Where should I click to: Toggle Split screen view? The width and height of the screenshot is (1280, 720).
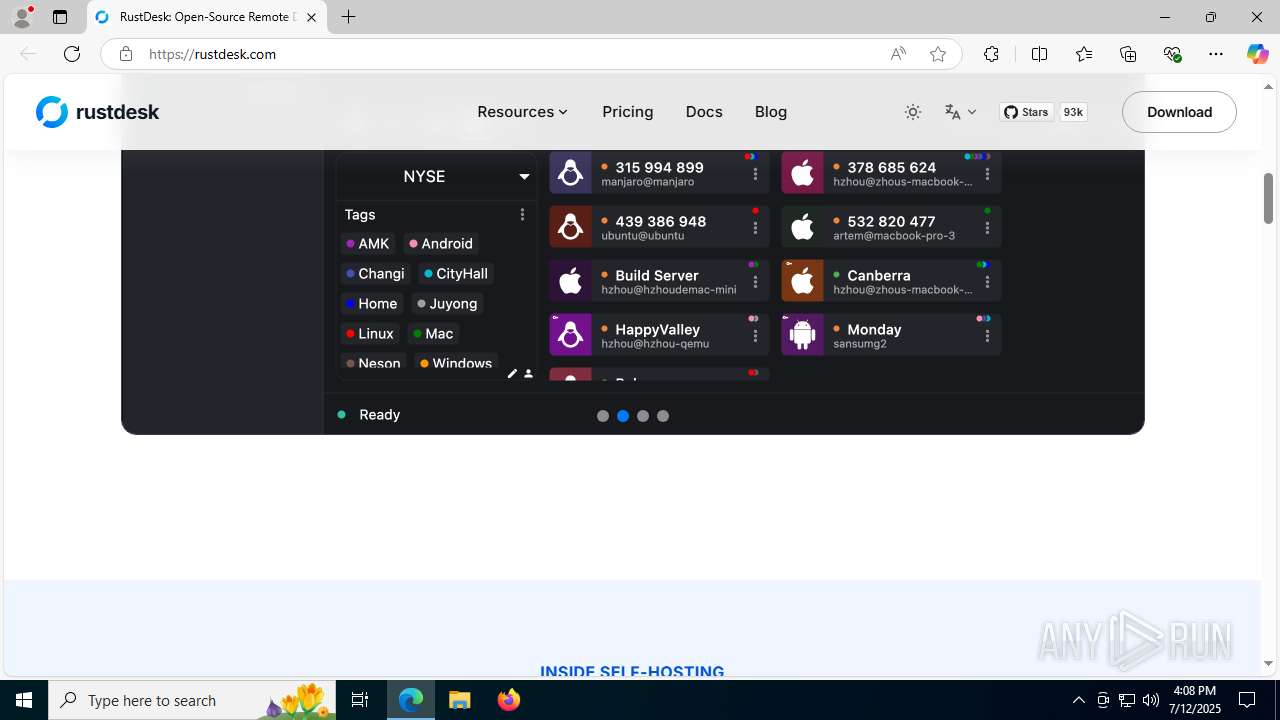pyautogui.click(x=1039, y=54)
